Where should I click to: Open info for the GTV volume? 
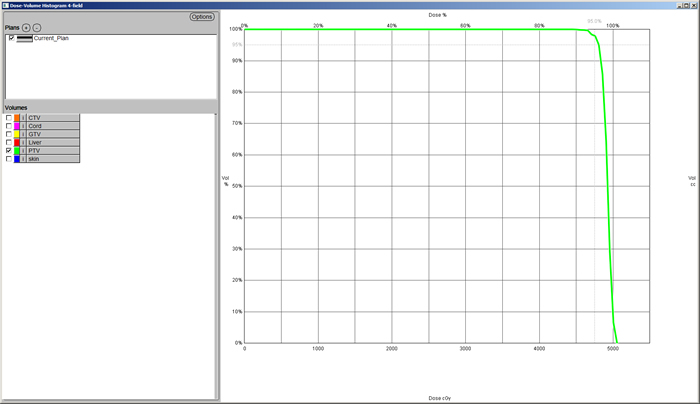click(x=24, y=134)
